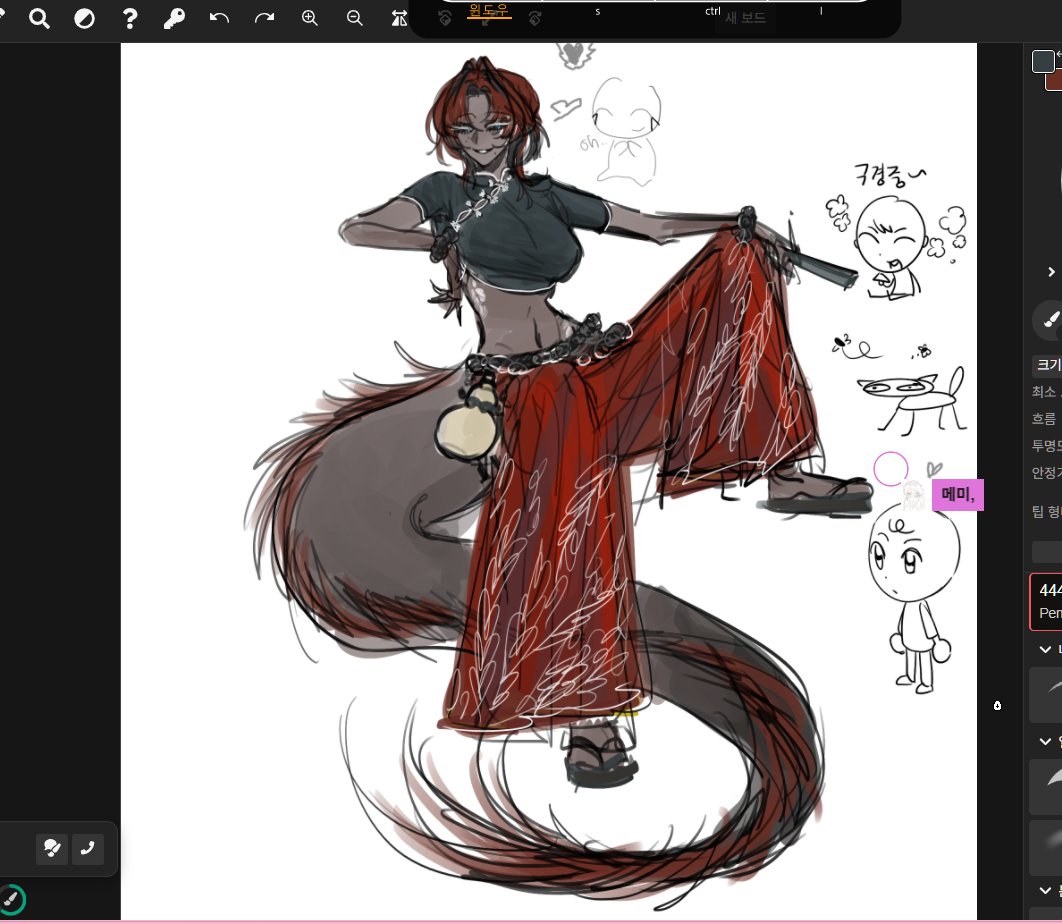The image size is (1062, 924).
Task: Select the '444 Pen' brush preset
Action: point(1046,602)
